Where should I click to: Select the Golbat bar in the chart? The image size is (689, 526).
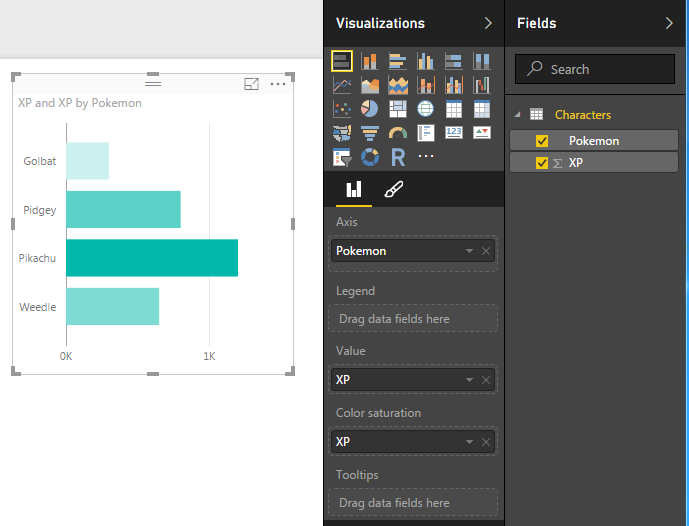pyautogui.click(x=87, y=161)
